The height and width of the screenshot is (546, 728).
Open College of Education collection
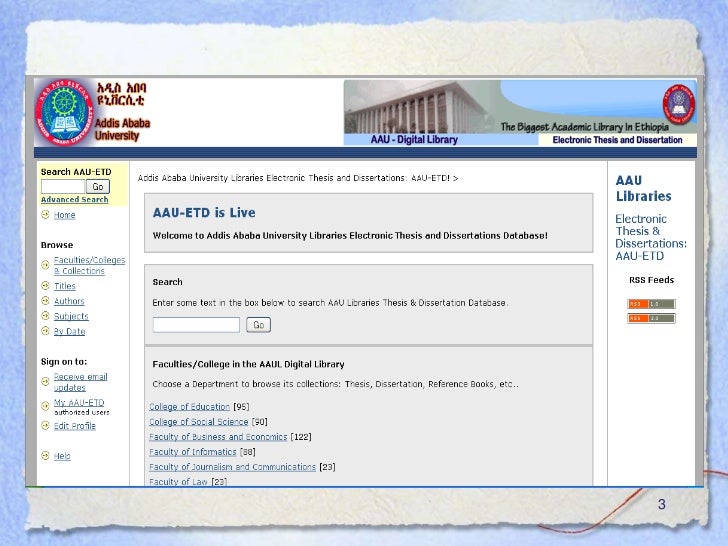click(189, 407)
